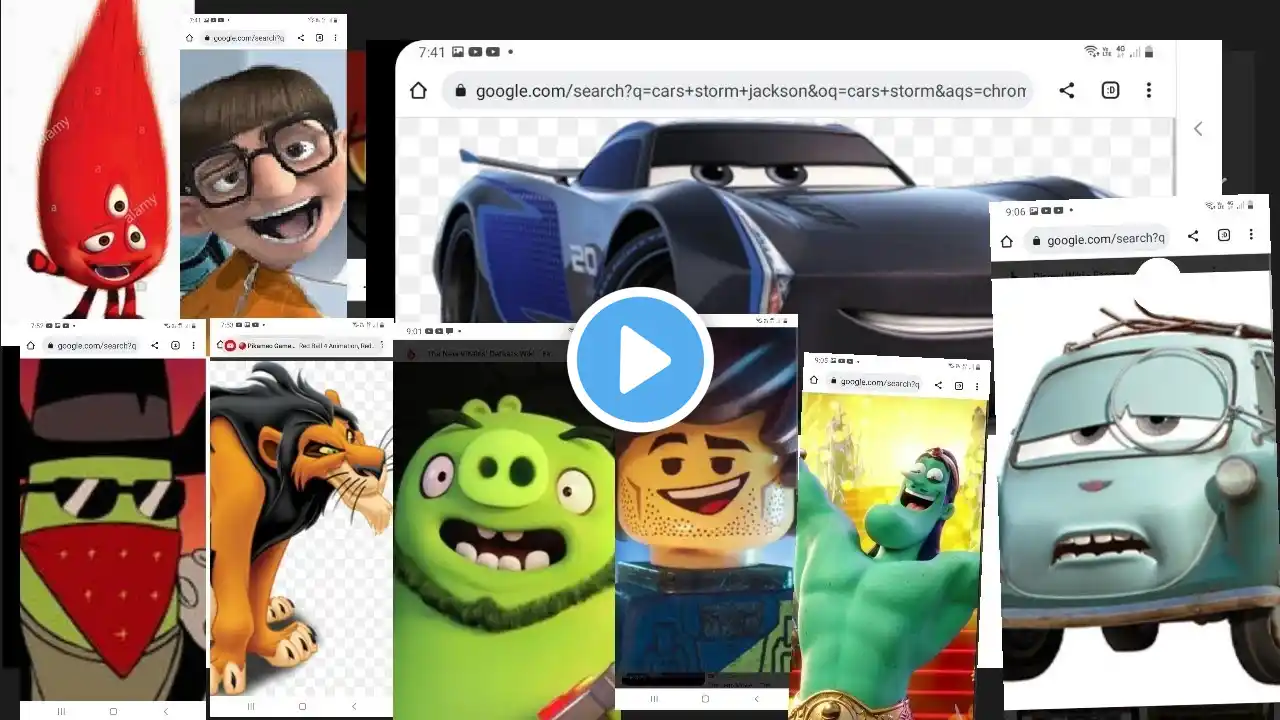Open three-dot menu in the 9:05 green troll window

point(977,387)
